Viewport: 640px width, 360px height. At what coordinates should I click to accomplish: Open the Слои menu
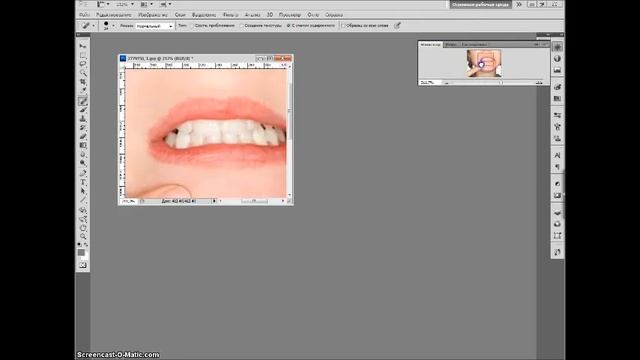click(x=180, y=15)
